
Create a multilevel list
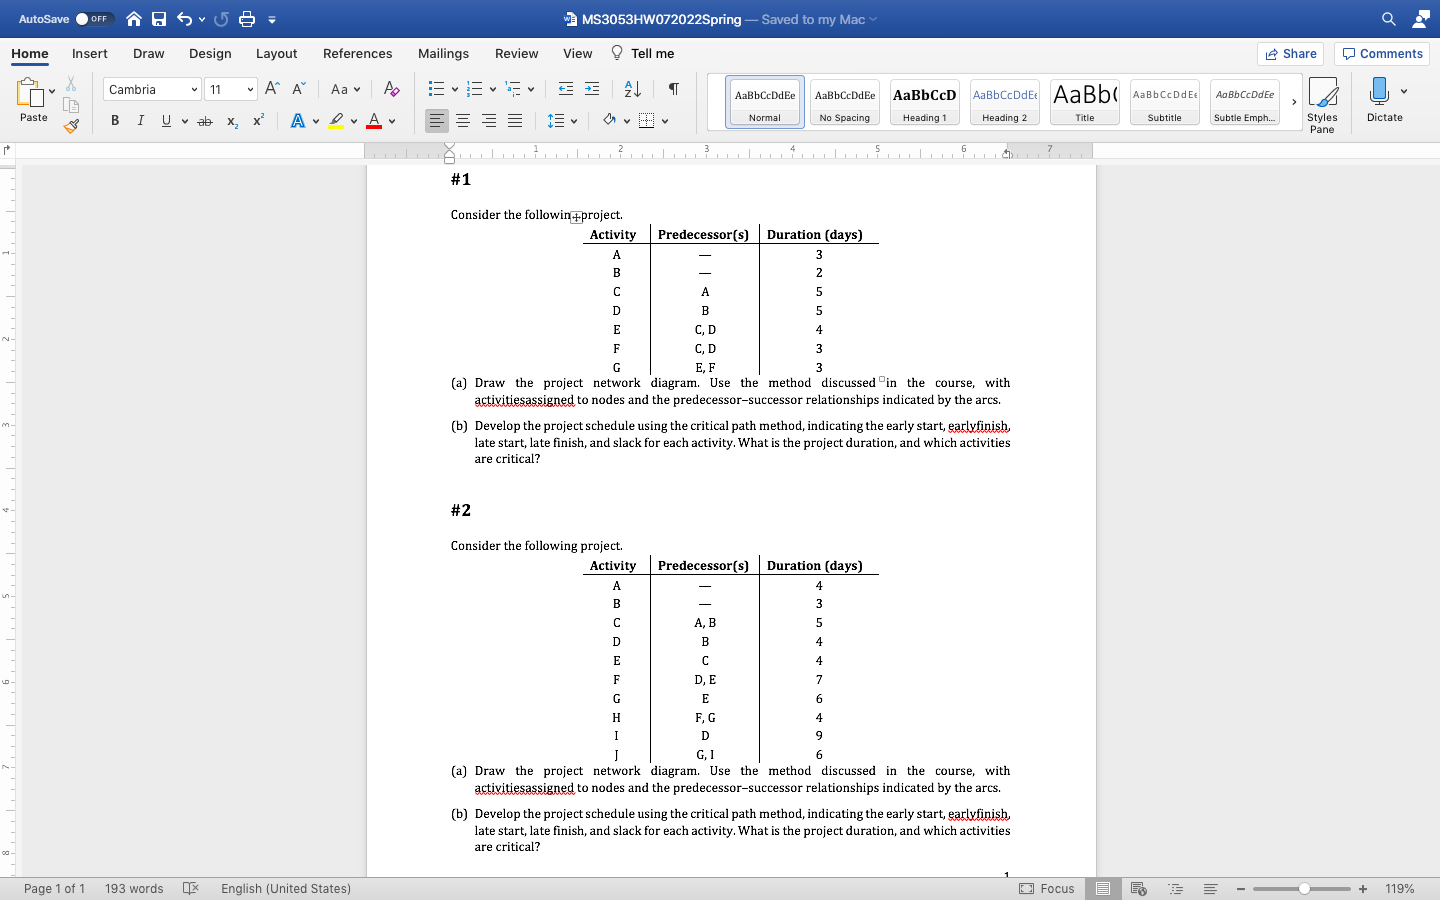tap(513, 89)
